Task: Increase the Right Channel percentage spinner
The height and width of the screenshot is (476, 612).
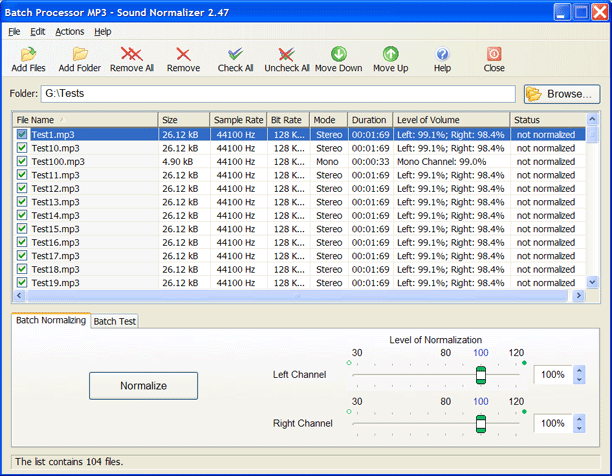Action: [579, 419]
